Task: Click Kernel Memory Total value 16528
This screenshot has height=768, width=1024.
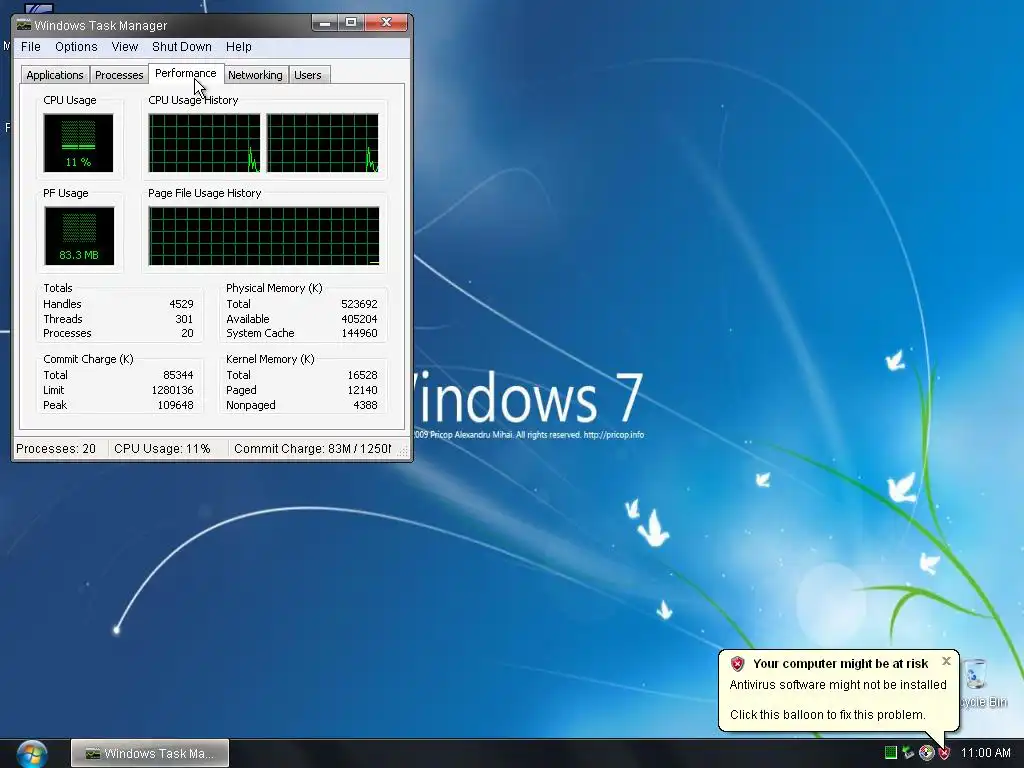Action: point(362,375)
